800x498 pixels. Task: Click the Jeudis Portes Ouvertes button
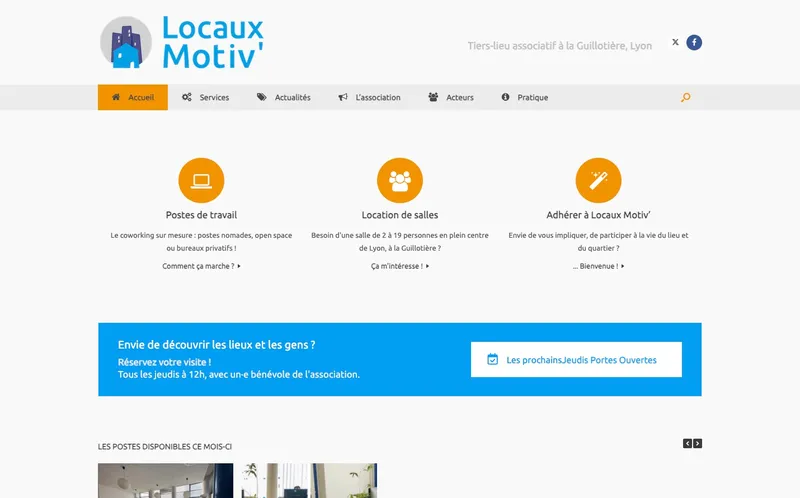point(576,359)
